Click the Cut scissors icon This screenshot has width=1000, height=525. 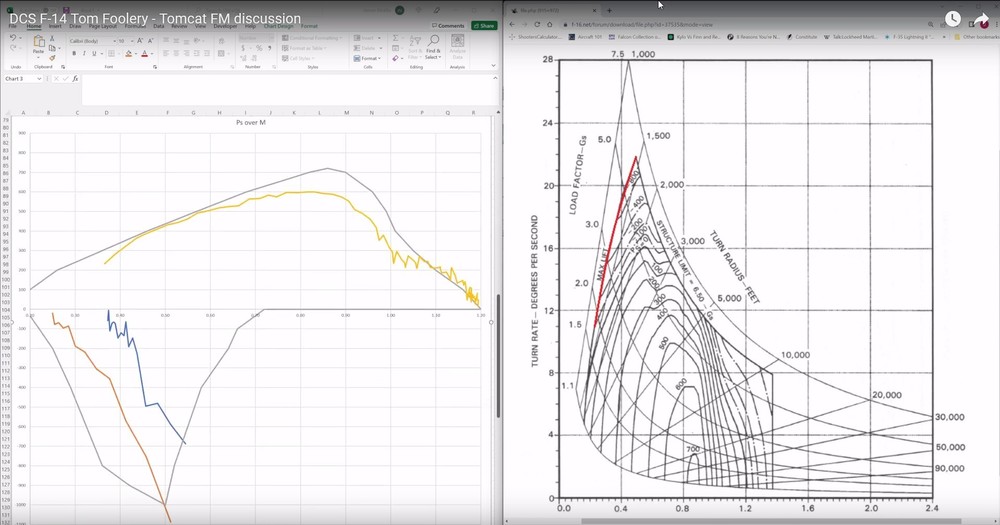pos(52,39)
